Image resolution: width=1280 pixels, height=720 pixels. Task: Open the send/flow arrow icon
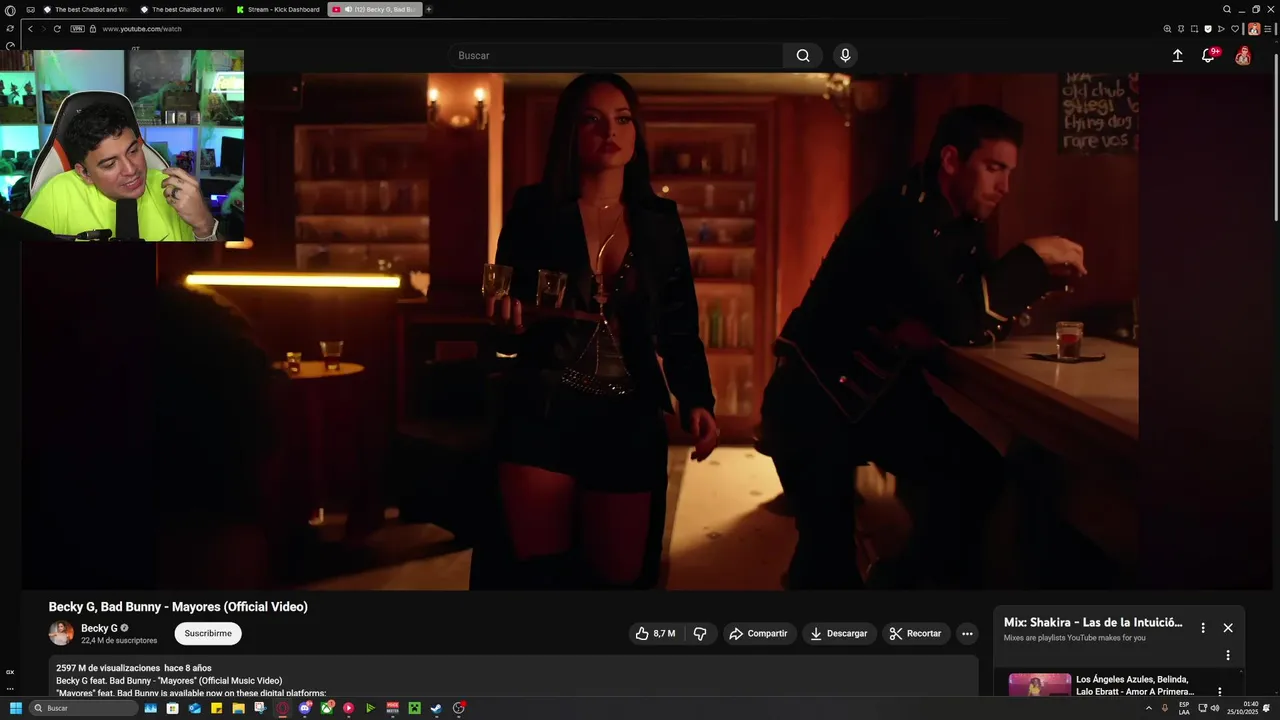pyautogui.click(x=1221, y=29)
